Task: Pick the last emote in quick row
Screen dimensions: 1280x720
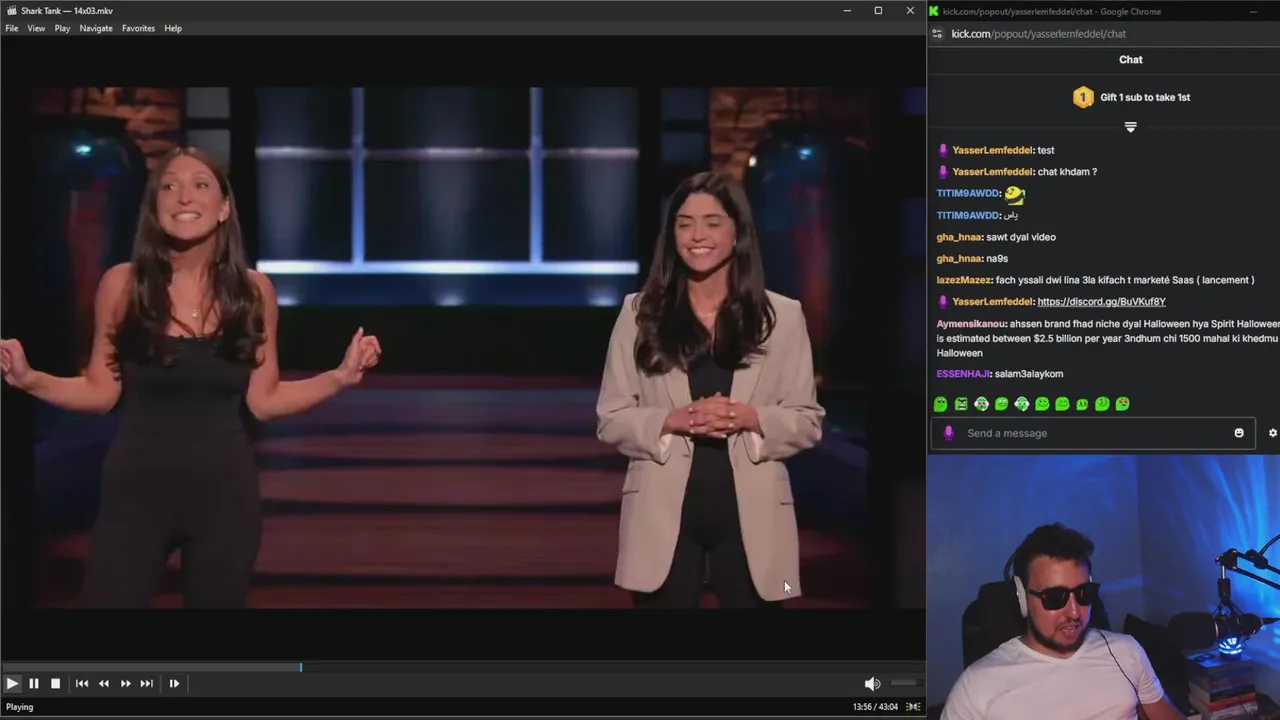Action: click(1122, 404)
